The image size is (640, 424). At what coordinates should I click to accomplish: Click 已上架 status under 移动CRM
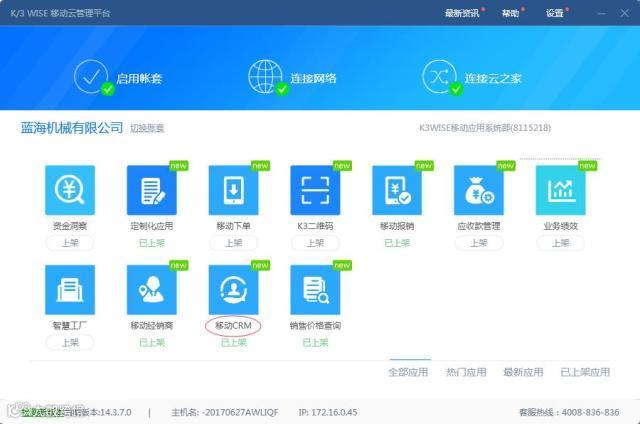tap(233, 343)
